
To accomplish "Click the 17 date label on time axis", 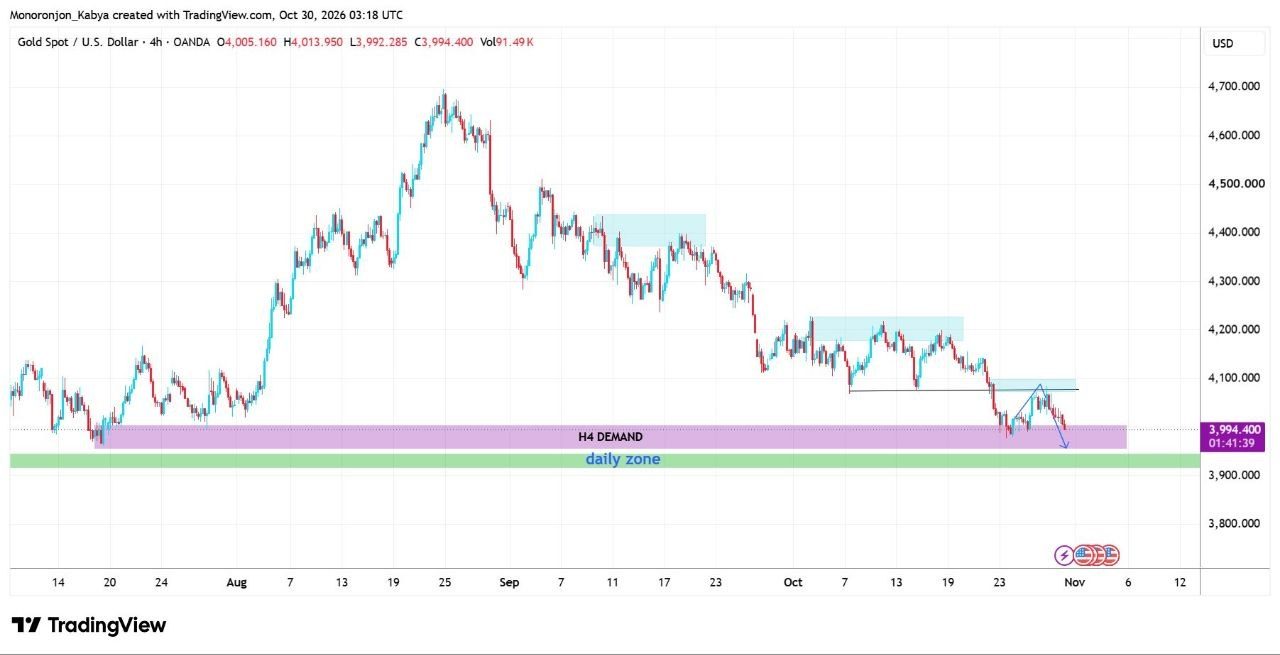I will pyautogui.click(x=663, y=582).
